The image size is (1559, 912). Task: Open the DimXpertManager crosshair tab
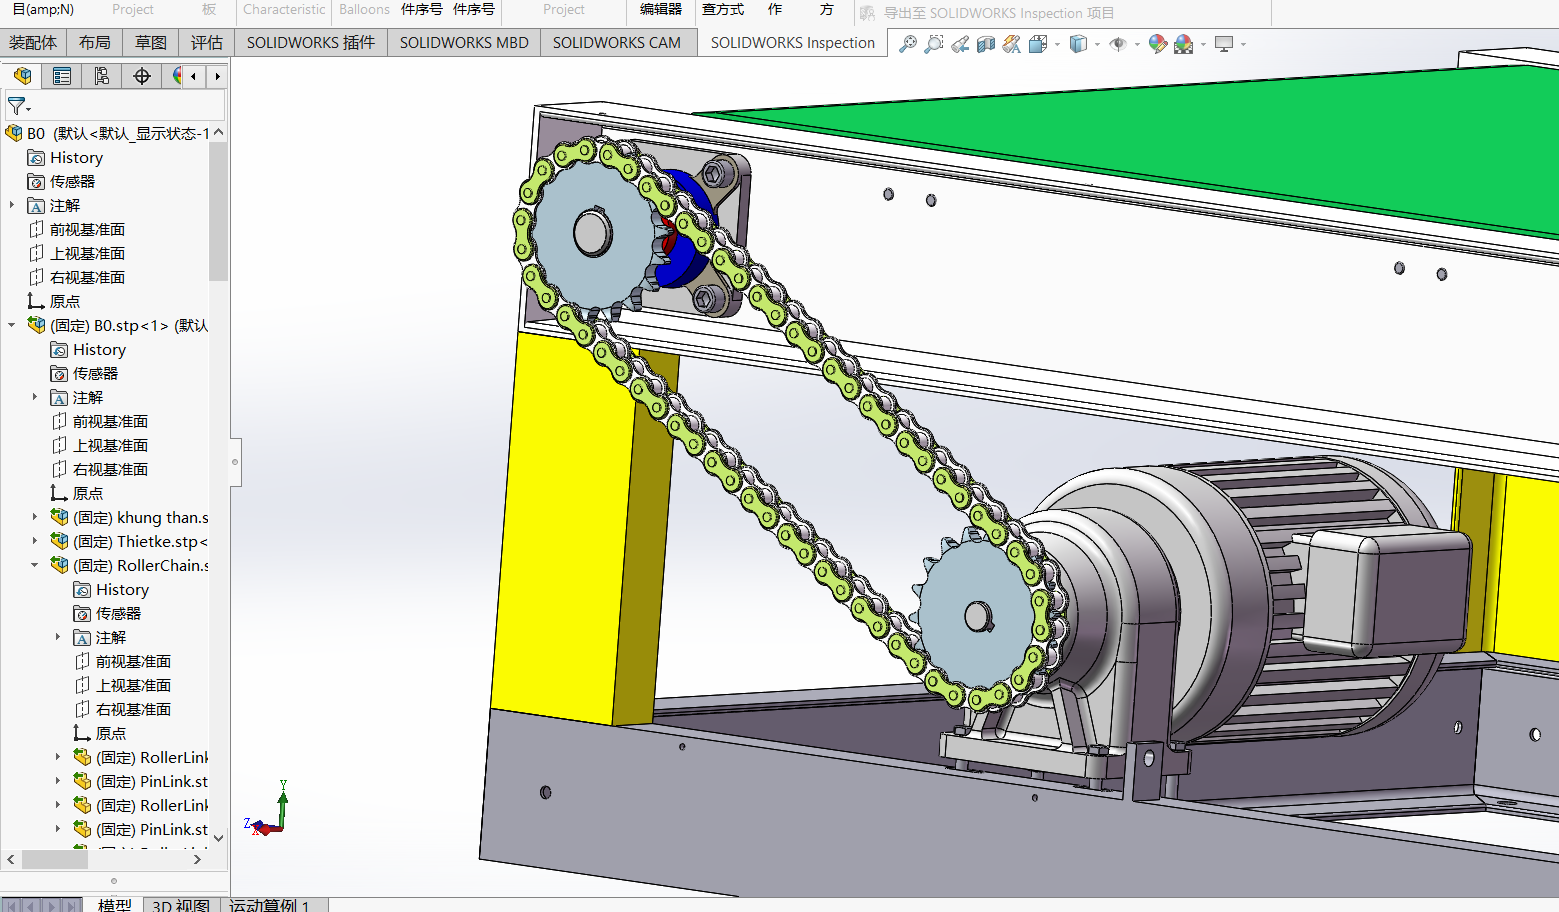click(142, 76)
